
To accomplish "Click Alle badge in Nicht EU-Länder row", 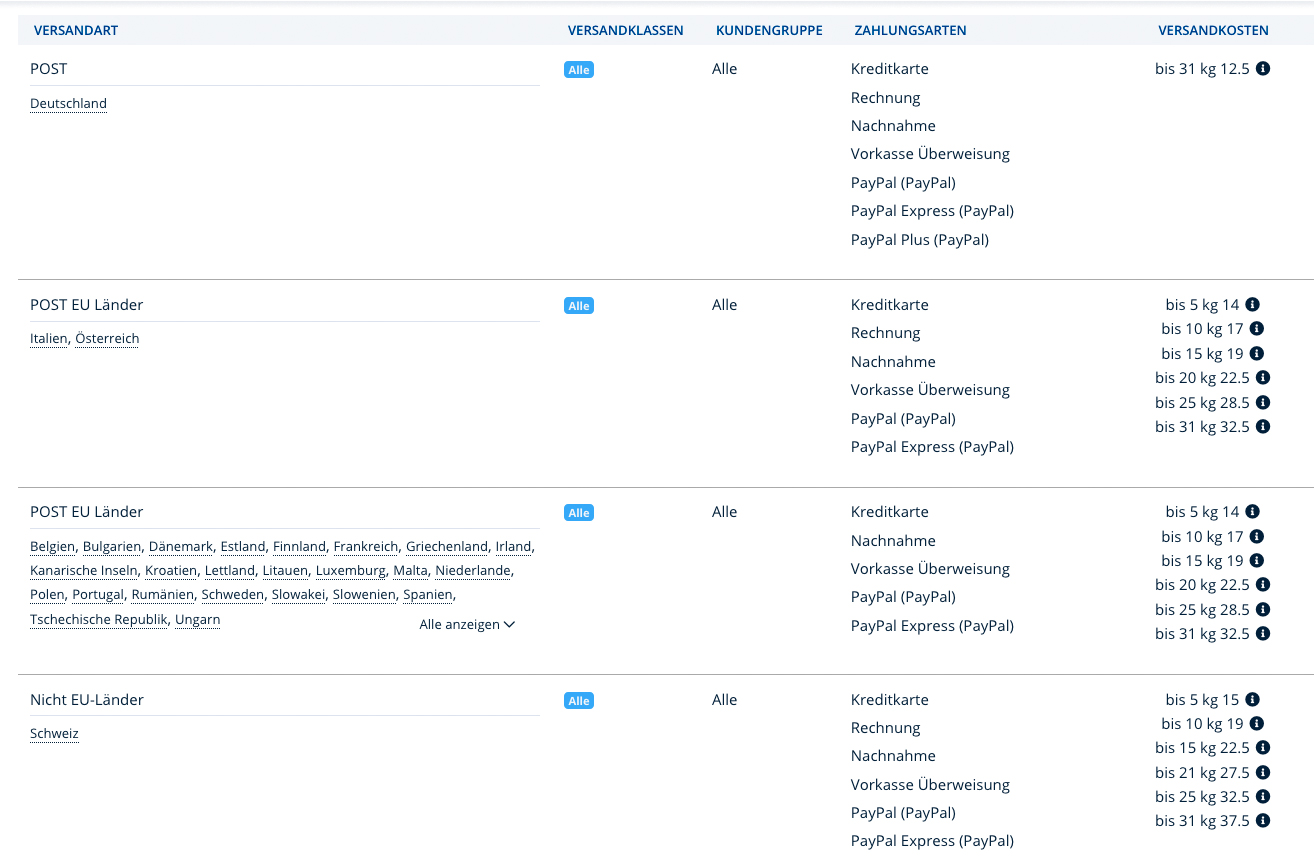I will click(x=578, y=701).
